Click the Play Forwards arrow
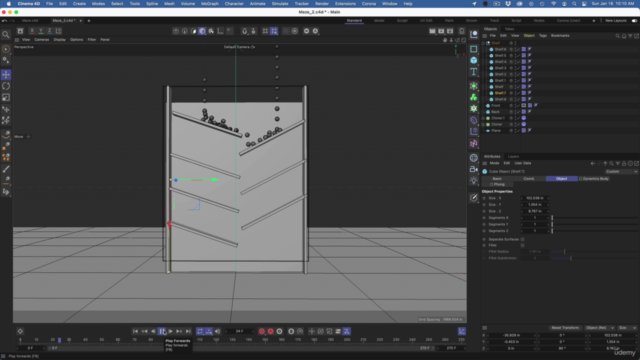The width and height of the screenshot is (640, 360). pyautogui.click(x=171, y=331)
